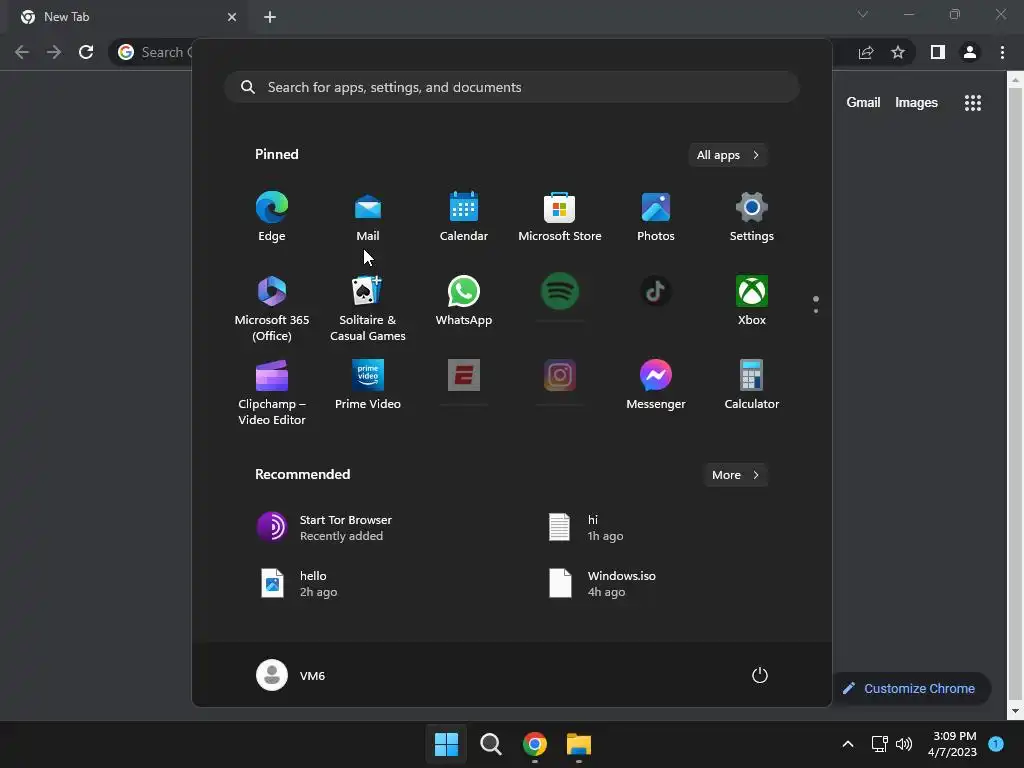Launch the Photos app
This screenshot has width=1024, height=768.
[656, 217]
